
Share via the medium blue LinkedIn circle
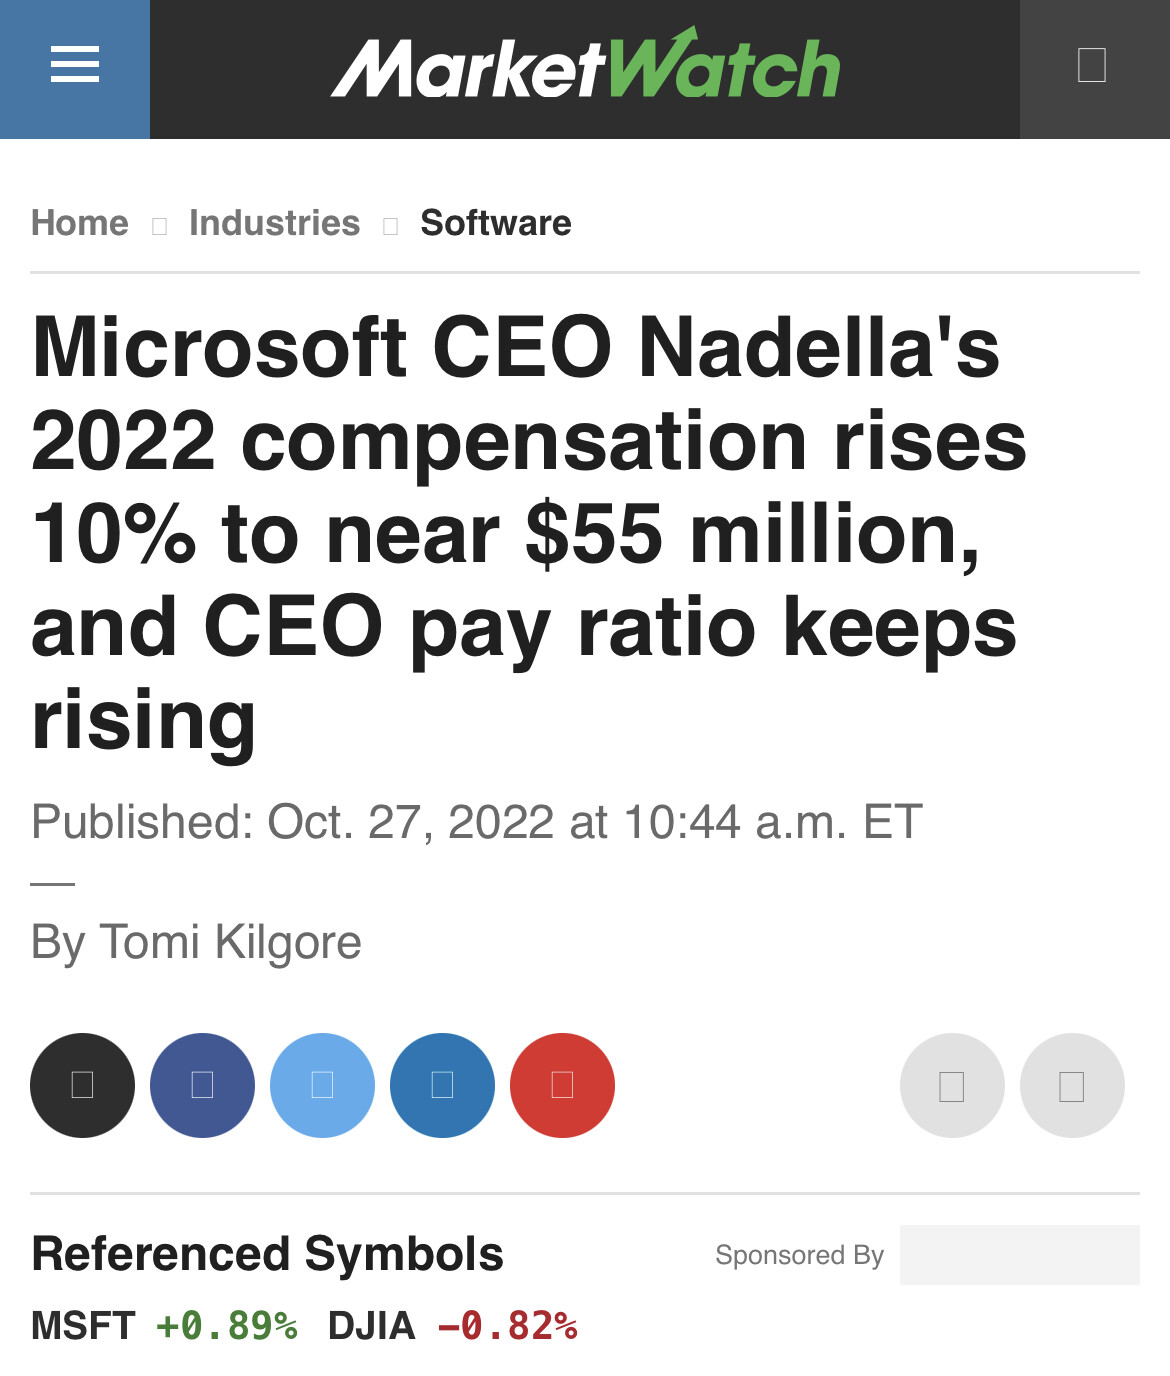click(x=442, y=1085)
